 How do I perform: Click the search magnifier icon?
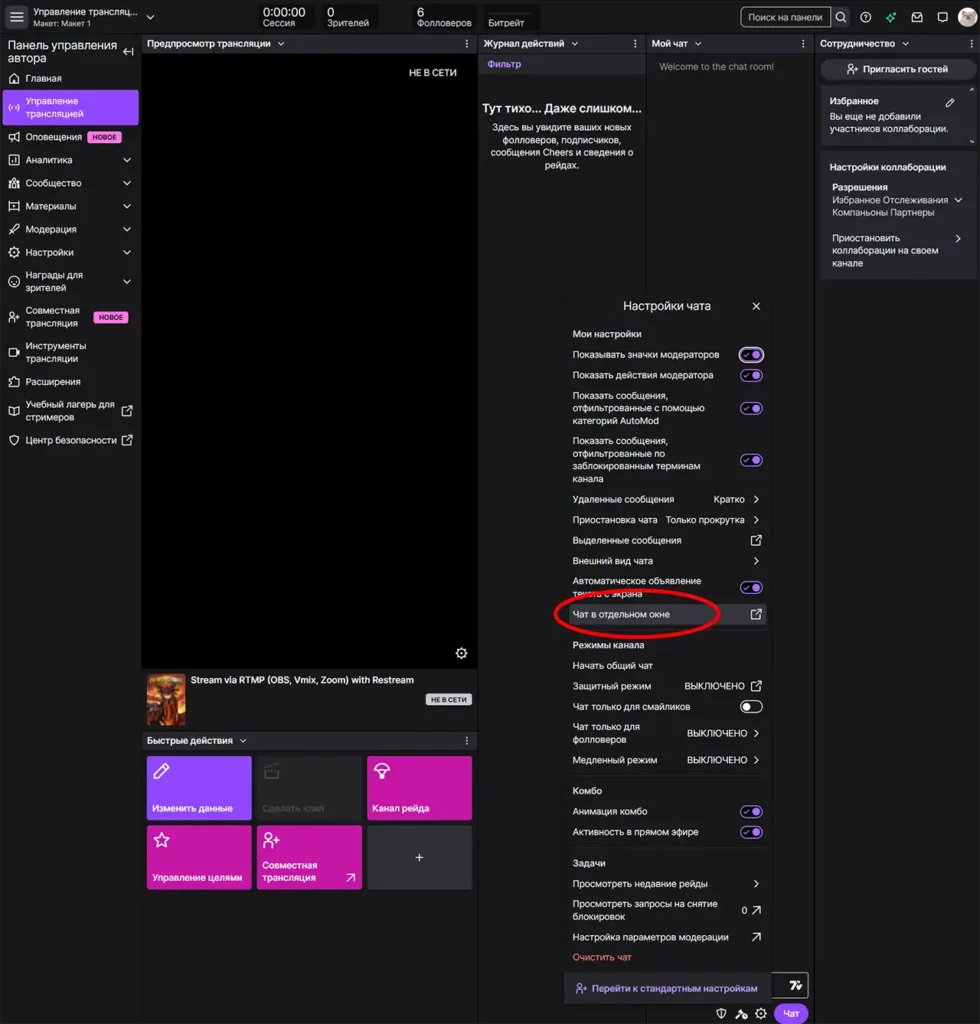841,17
